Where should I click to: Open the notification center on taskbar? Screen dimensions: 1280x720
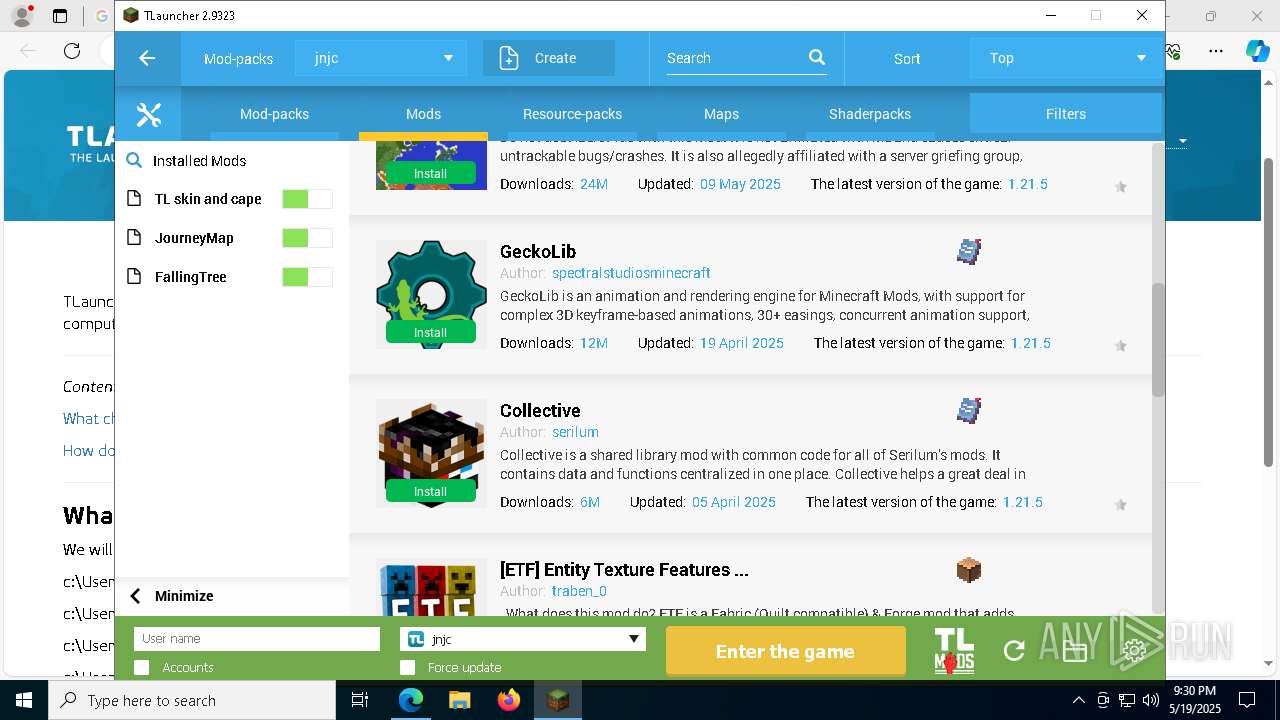click(x=1247, y=700)
